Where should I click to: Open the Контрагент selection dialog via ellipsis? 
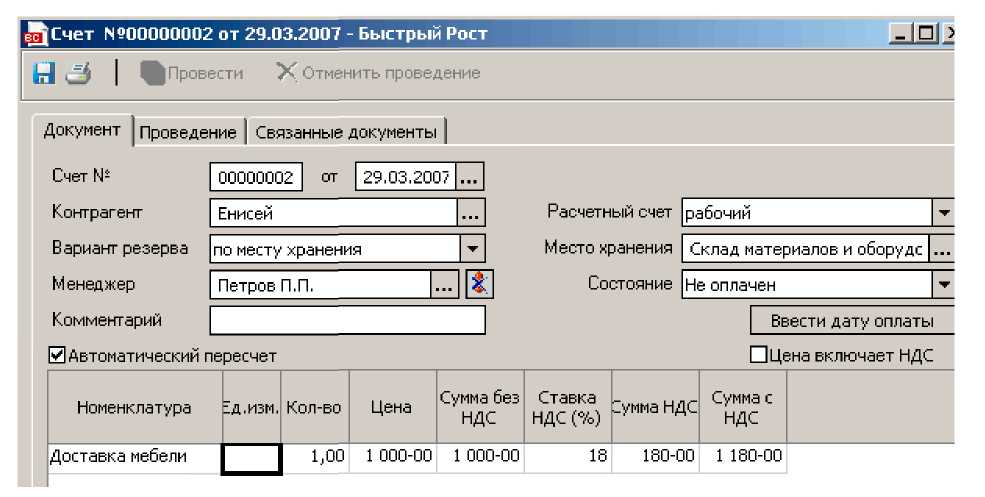point(471,213)
